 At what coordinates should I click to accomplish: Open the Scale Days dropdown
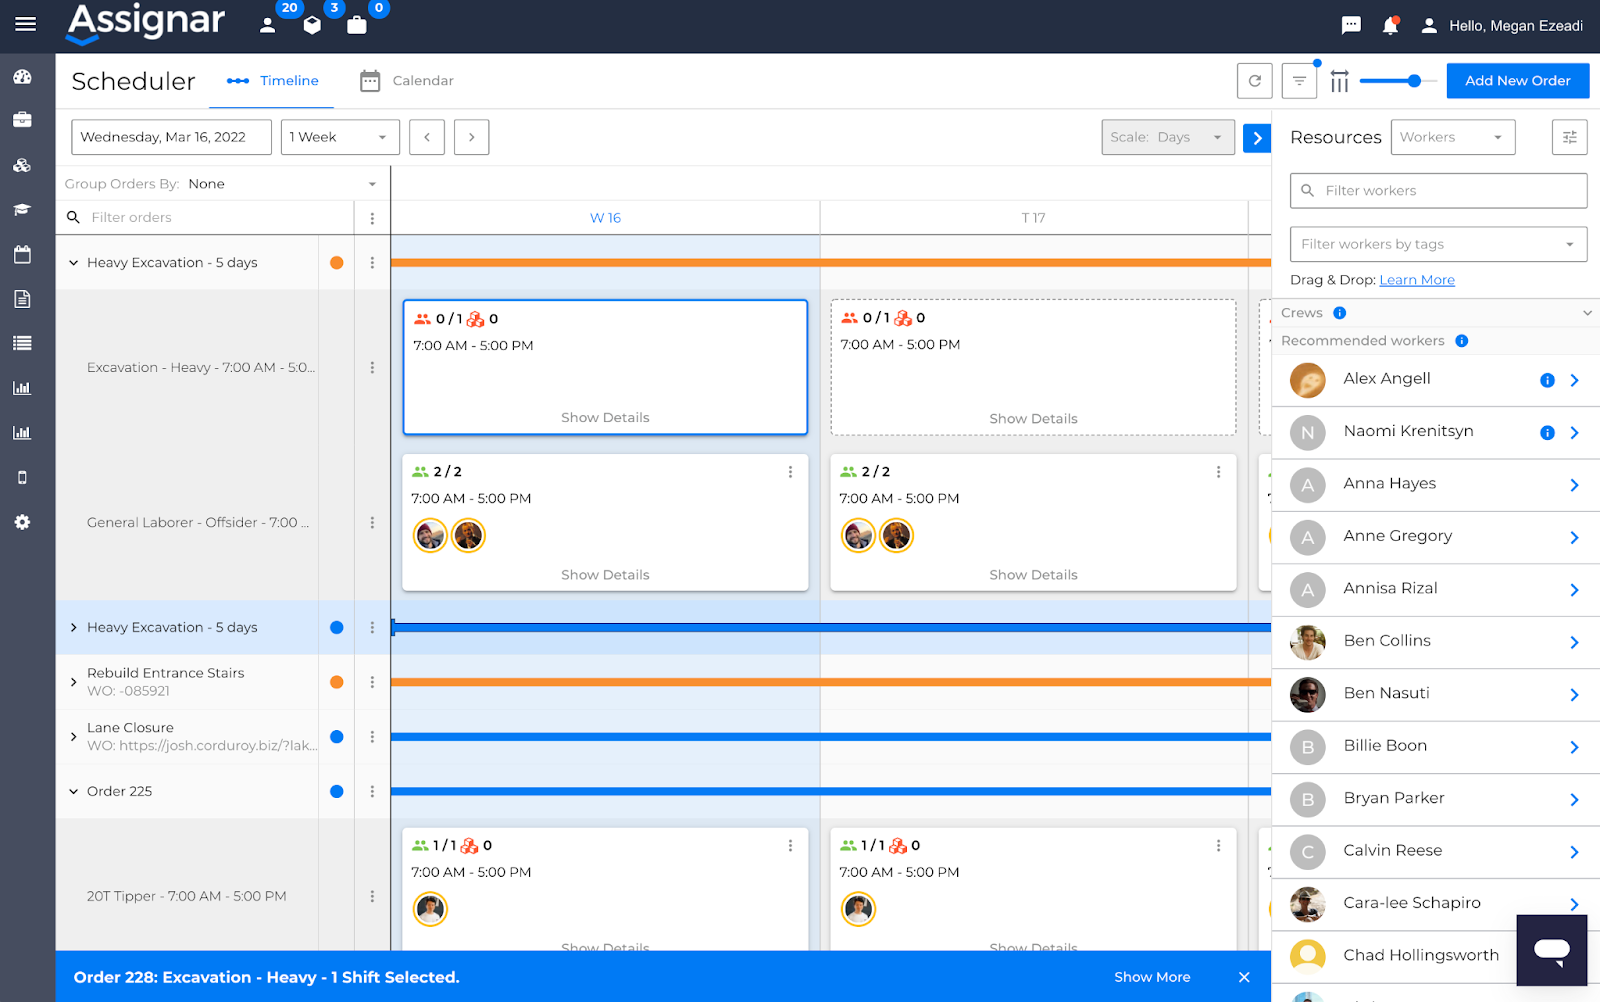tap(1167, 137)
